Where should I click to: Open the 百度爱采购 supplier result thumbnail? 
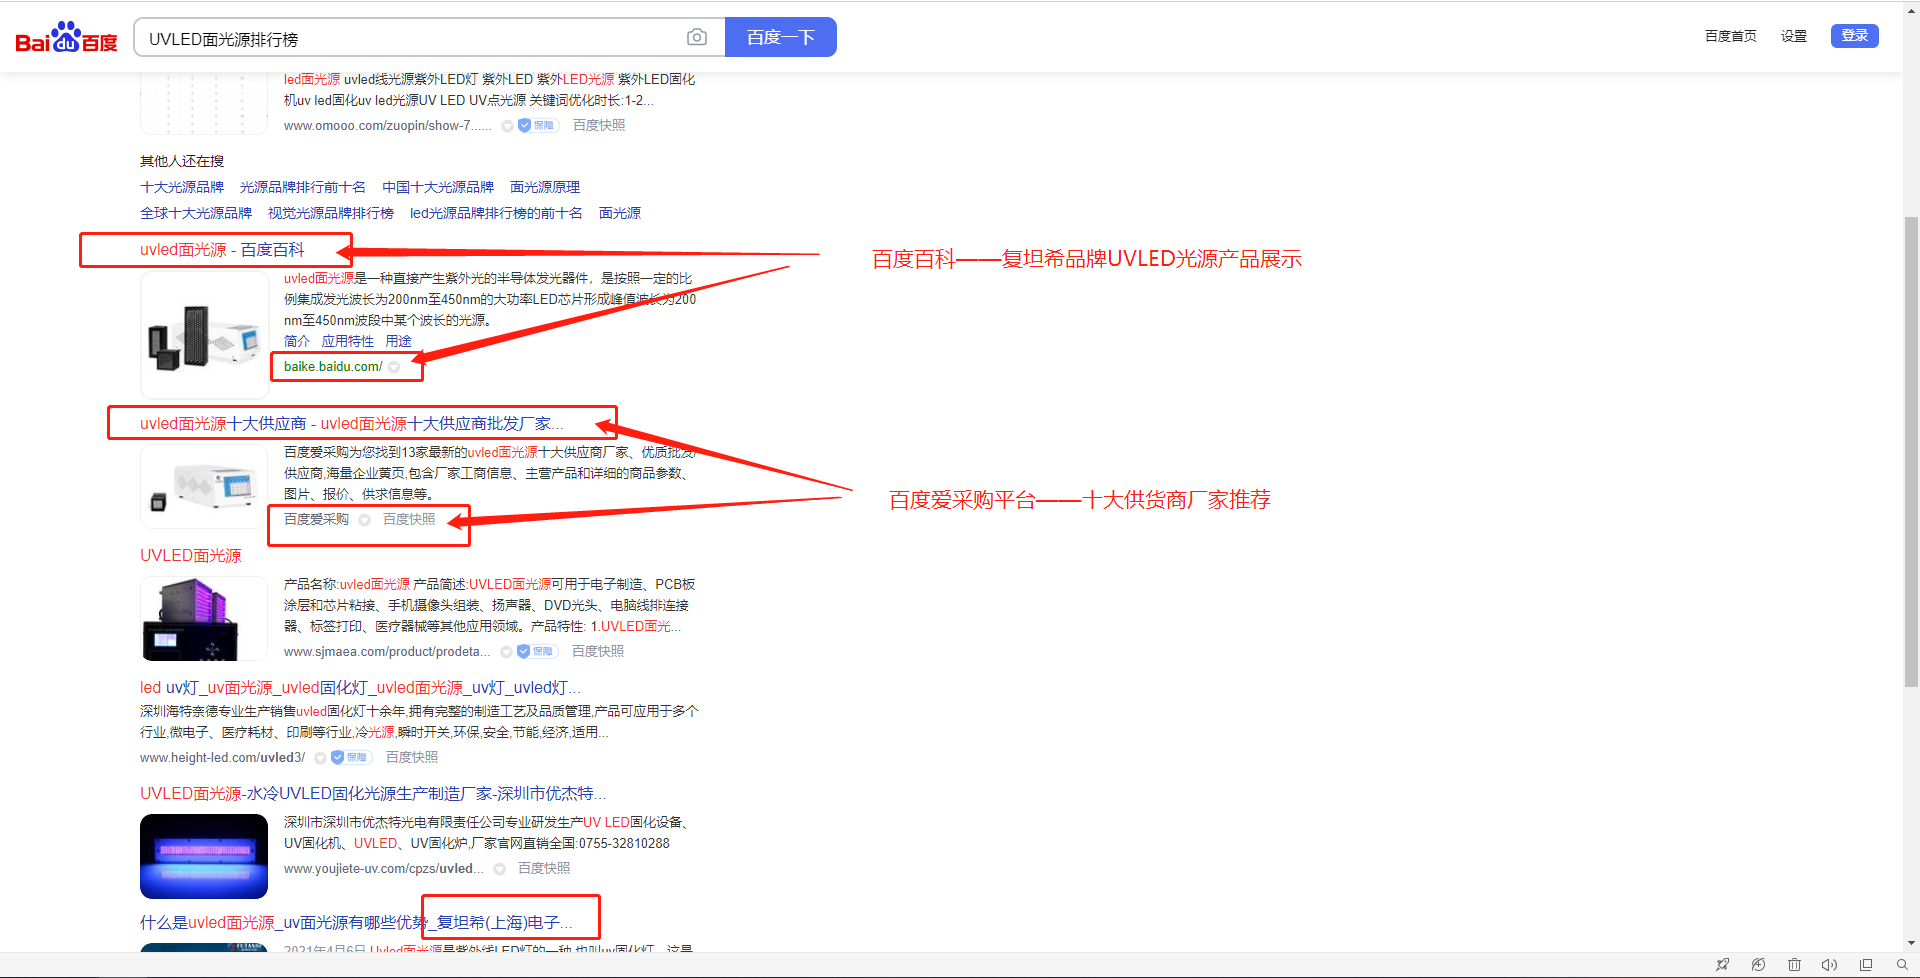click(204, 486)
